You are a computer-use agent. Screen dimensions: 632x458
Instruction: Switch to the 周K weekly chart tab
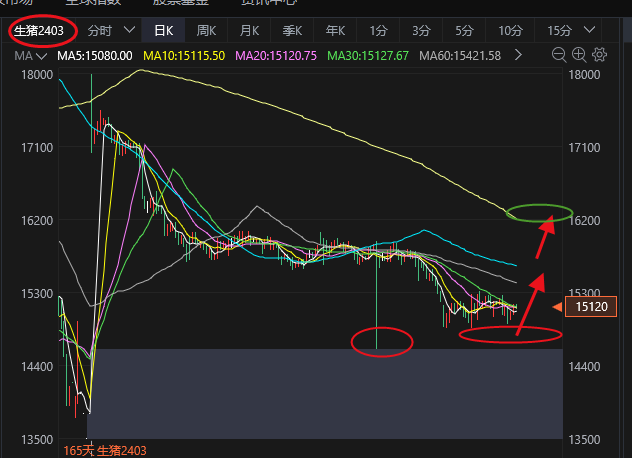point(207,32)
